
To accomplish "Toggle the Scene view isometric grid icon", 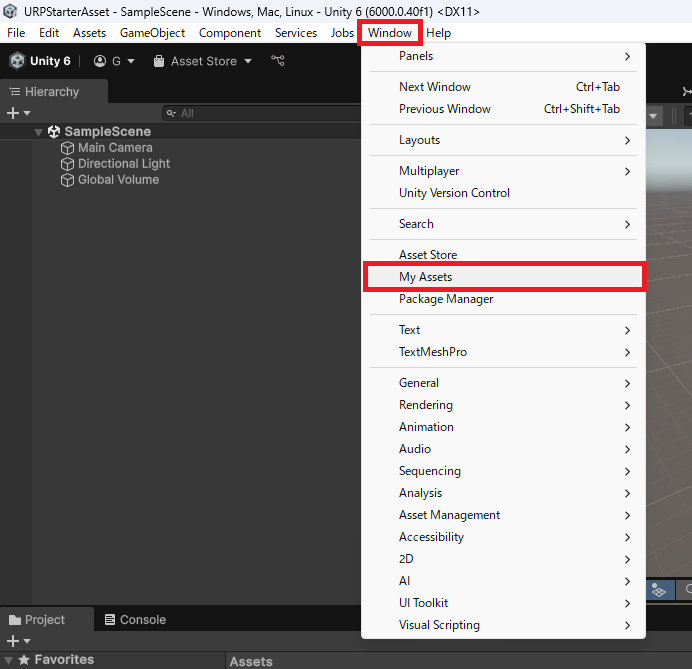I will 658,590.
